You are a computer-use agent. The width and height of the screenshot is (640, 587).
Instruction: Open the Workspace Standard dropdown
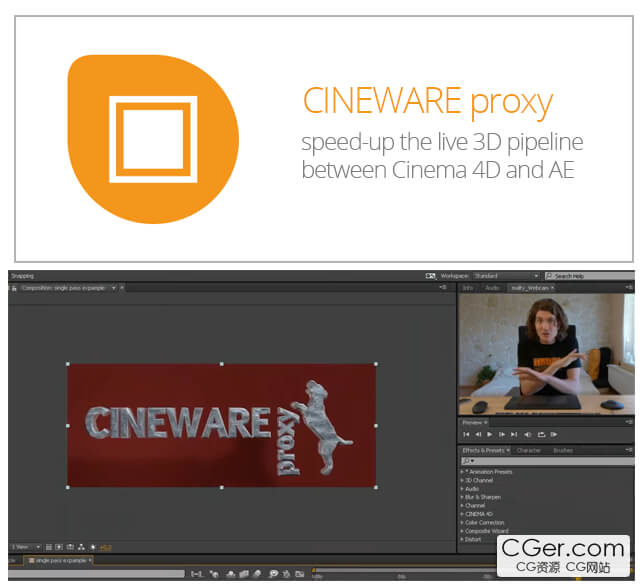pos(506,276)
